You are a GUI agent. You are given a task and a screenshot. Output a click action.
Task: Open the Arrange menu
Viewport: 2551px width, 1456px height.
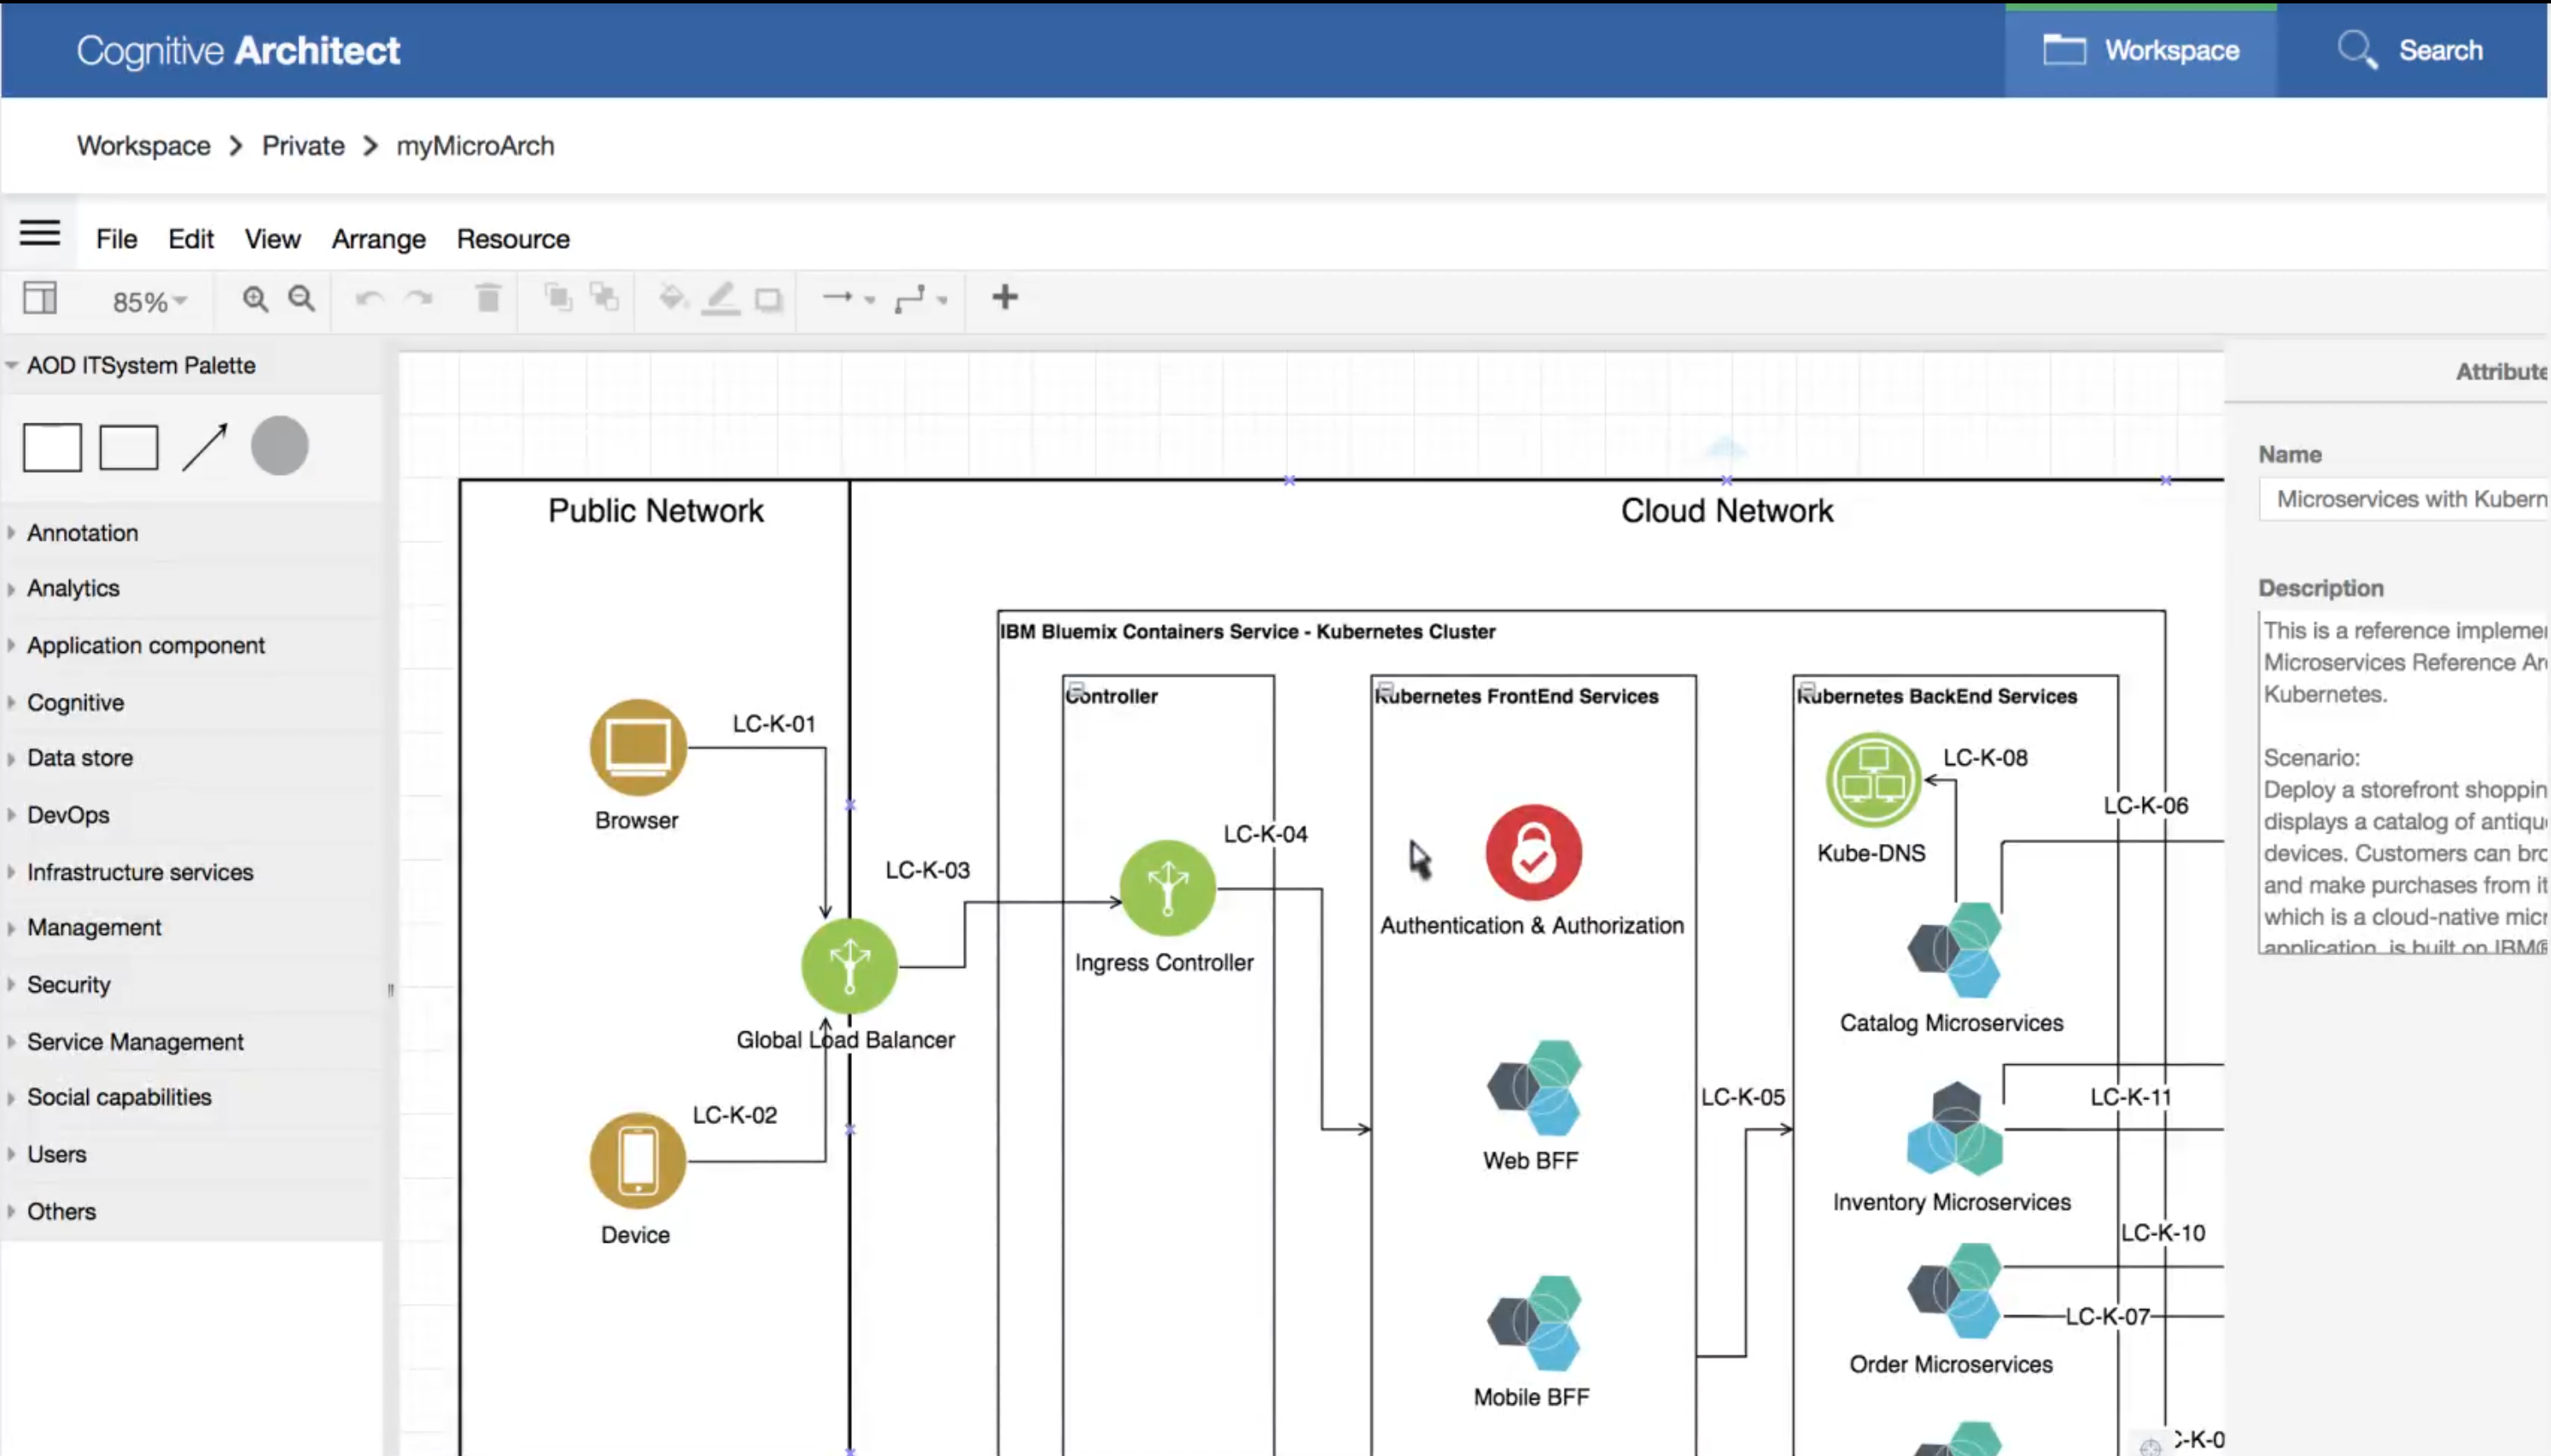(x=379, y=239)
